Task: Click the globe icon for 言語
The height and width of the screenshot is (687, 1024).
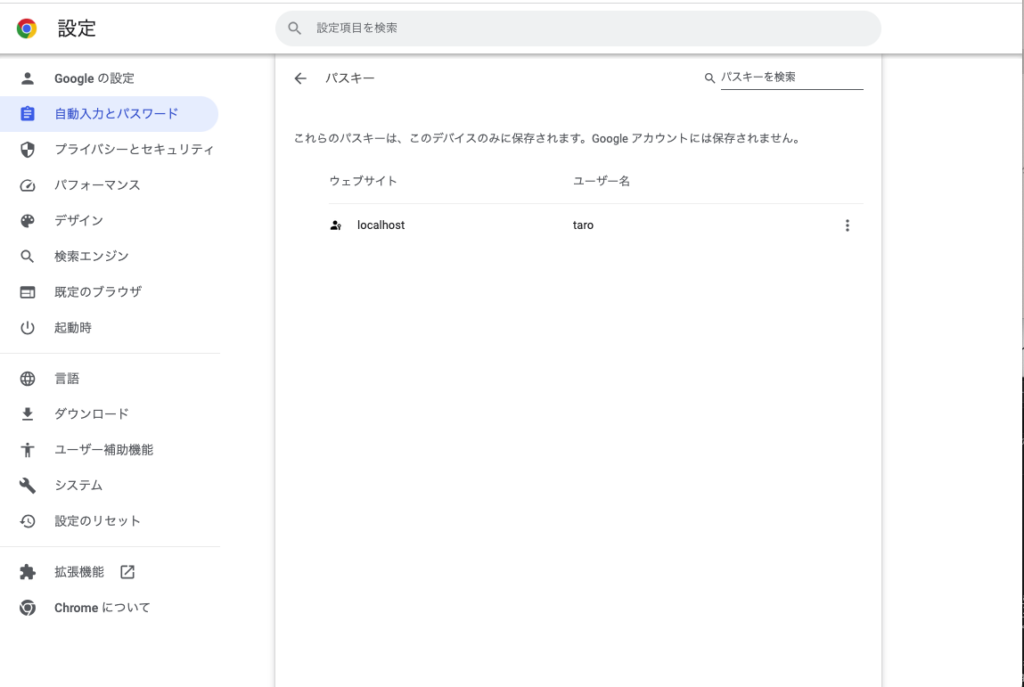Action: pos(27,379)
